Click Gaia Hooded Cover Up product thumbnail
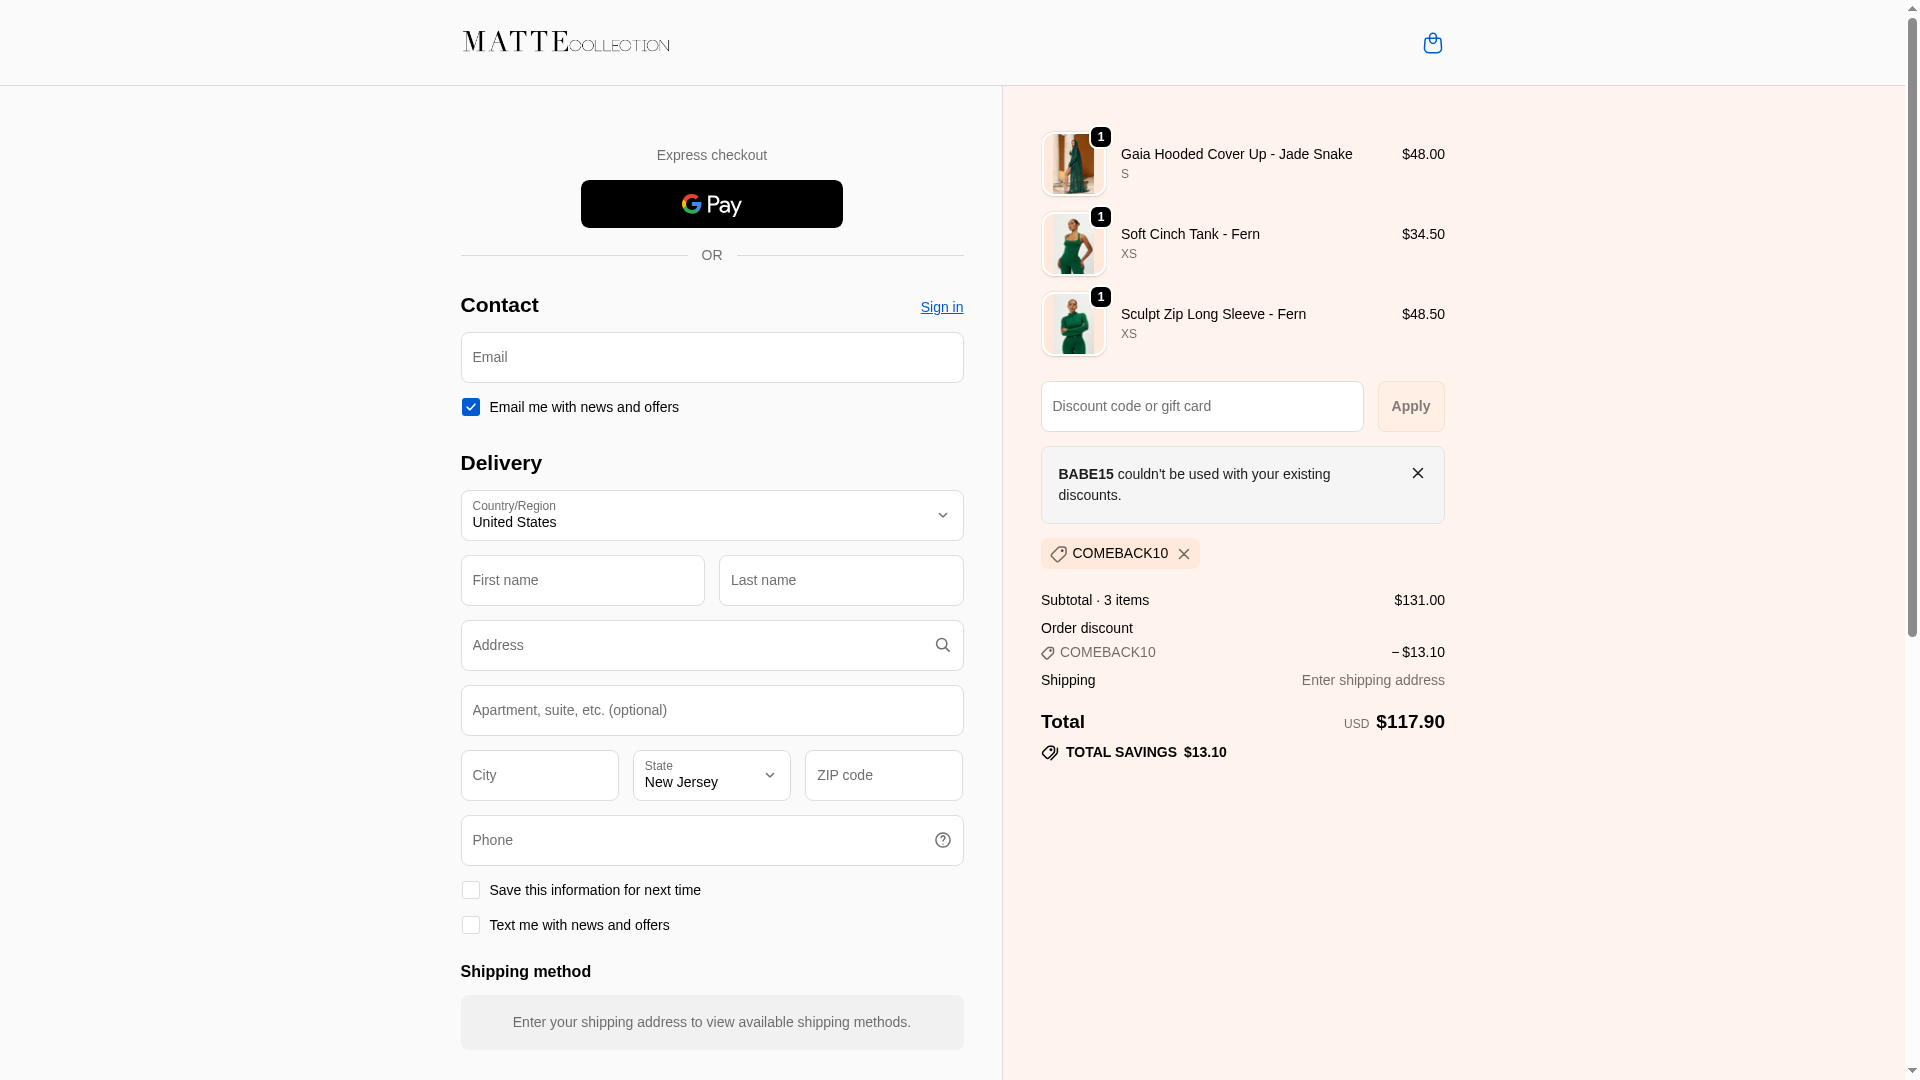1920x1080 pixels. [1073, 164]
